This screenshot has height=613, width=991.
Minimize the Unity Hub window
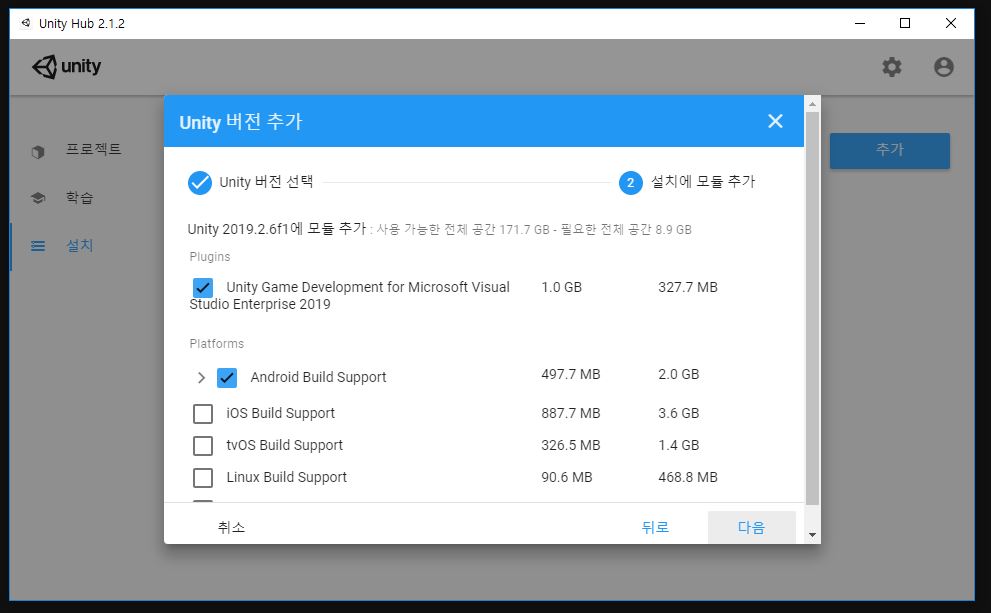860,23
